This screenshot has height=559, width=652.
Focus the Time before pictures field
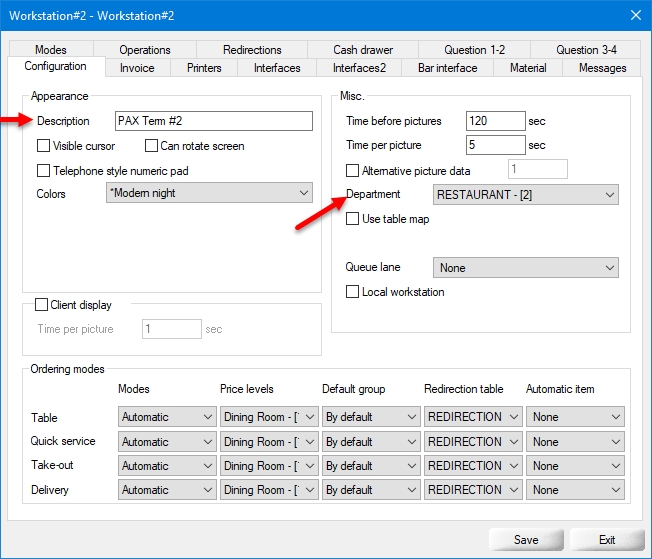click(x=495, y=121)
